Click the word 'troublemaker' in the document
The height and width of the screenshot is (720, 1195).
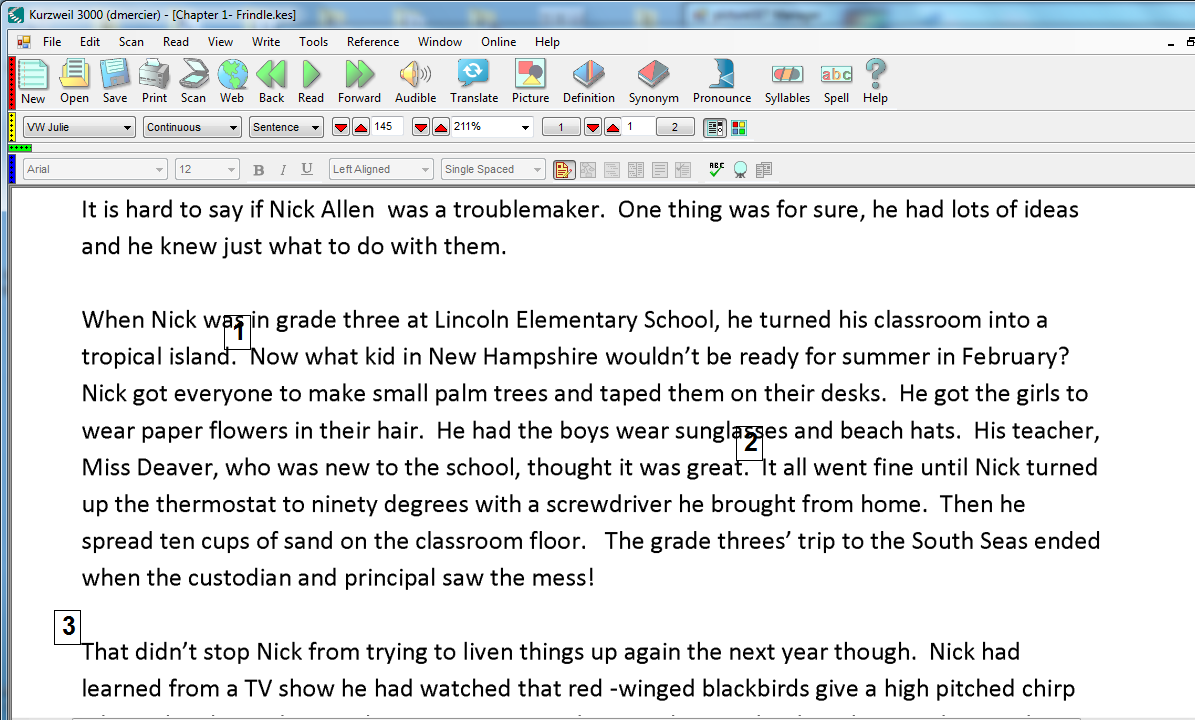(526, 210)
